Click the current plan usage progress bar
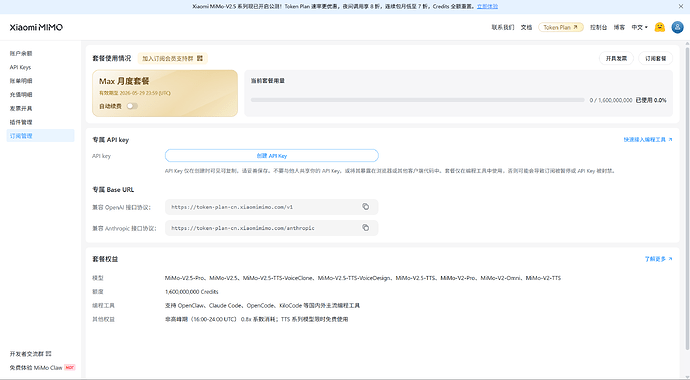 click(x=418, y=100)
